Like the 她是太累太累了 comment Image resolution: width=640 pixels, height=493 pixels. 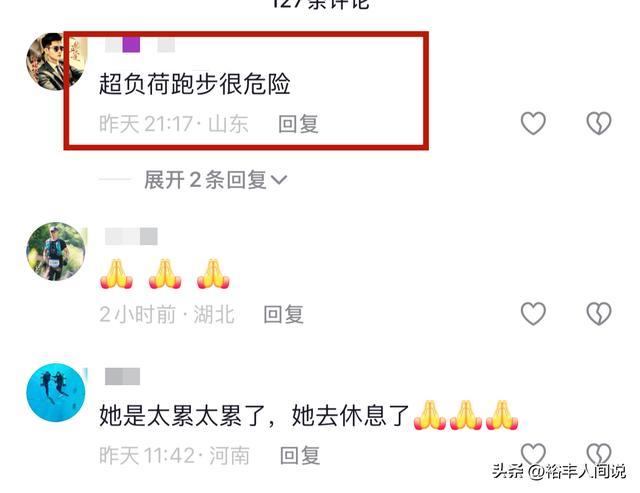(x=533, y=454)
